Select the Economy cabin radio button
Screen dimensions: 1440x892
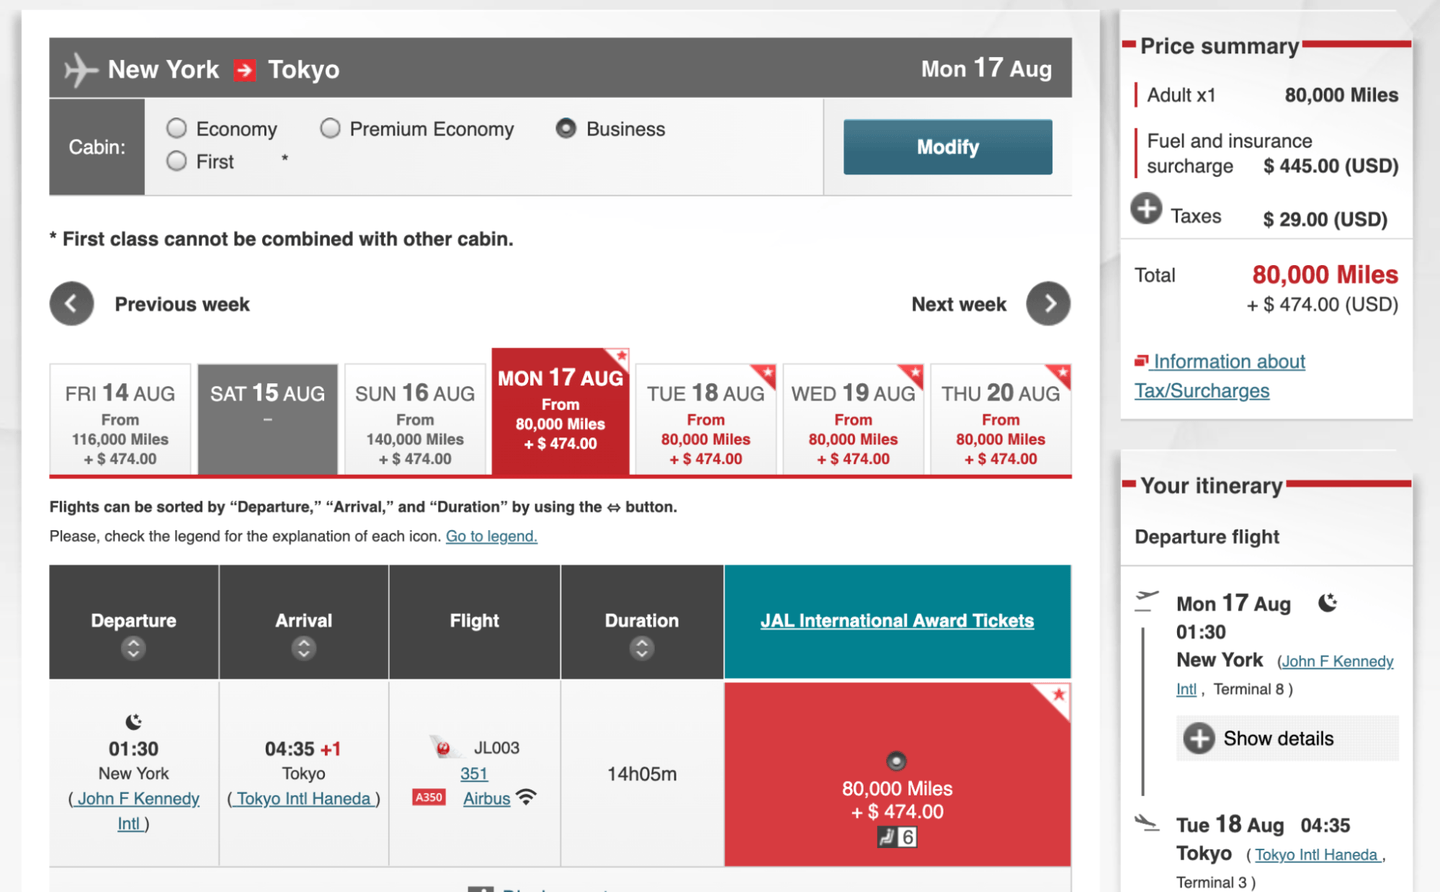click(x=177, y=128)
